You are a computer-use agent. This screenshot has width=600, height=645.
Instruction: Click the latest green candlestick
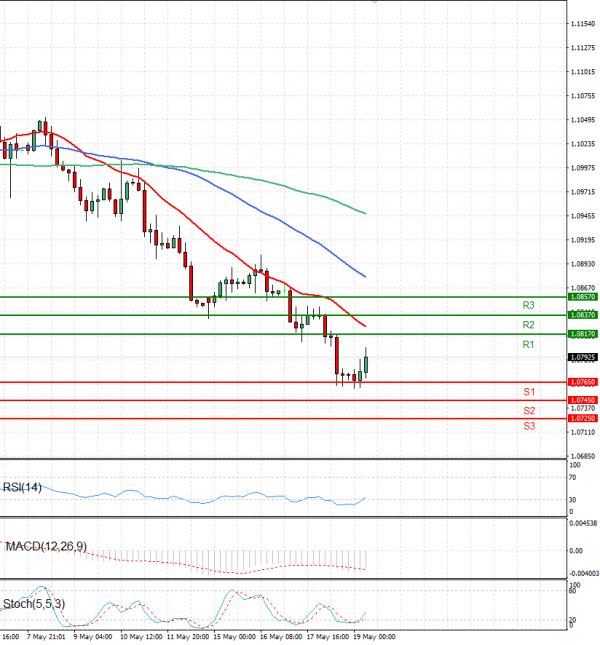[x=366, y=365]
